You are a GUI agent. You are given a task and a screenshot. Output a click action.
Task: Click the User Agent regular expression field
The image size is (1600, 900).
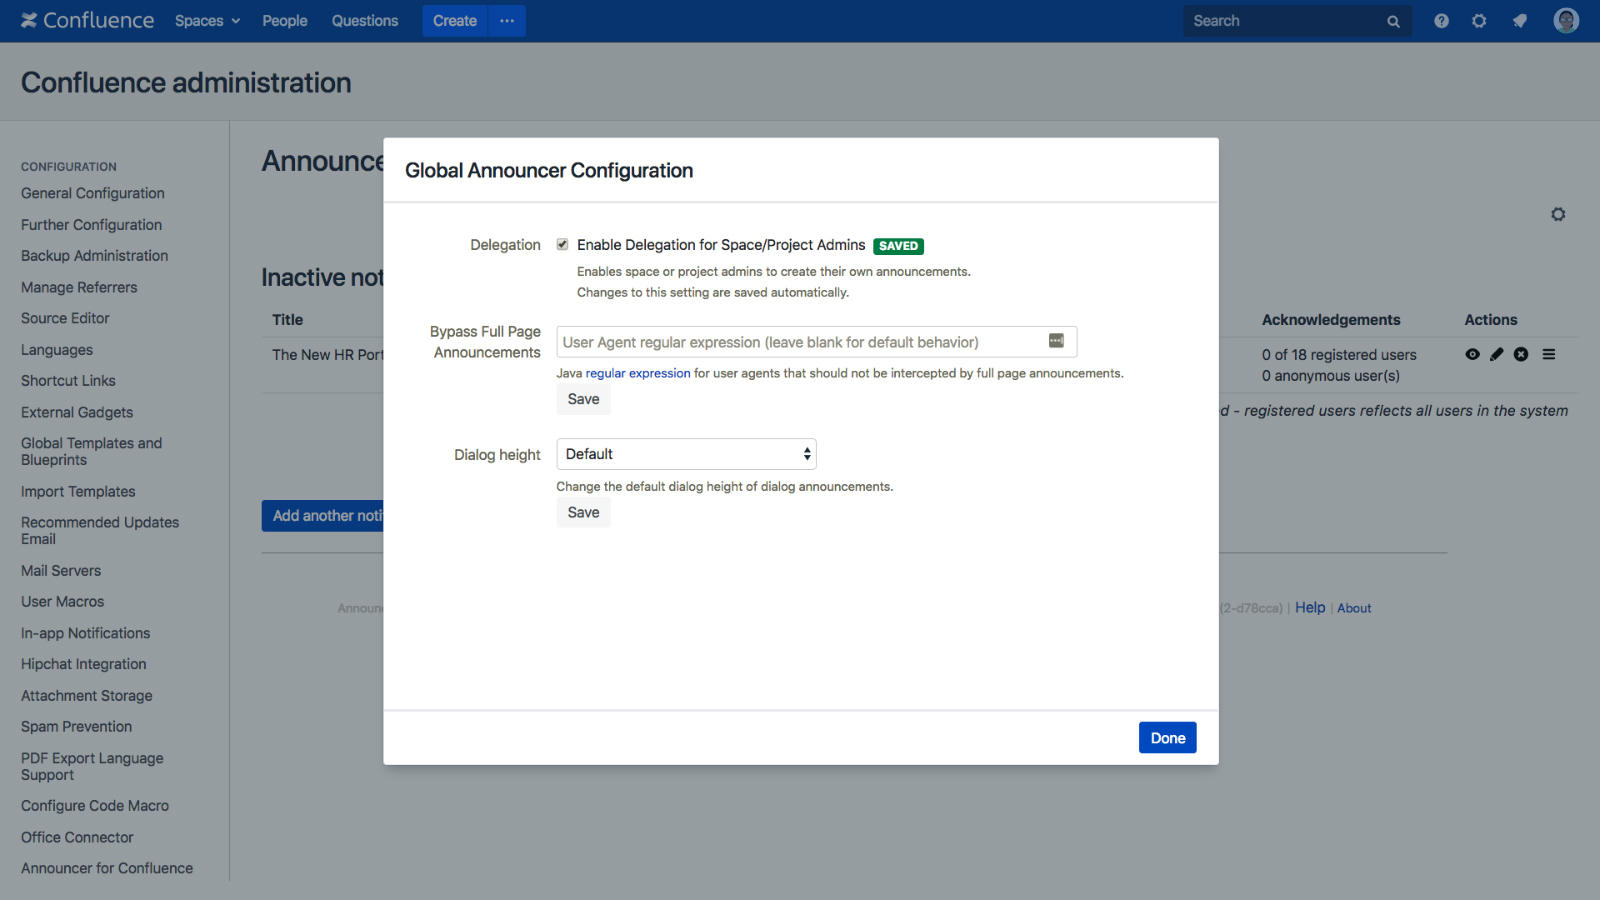click(x=800, y=342)
